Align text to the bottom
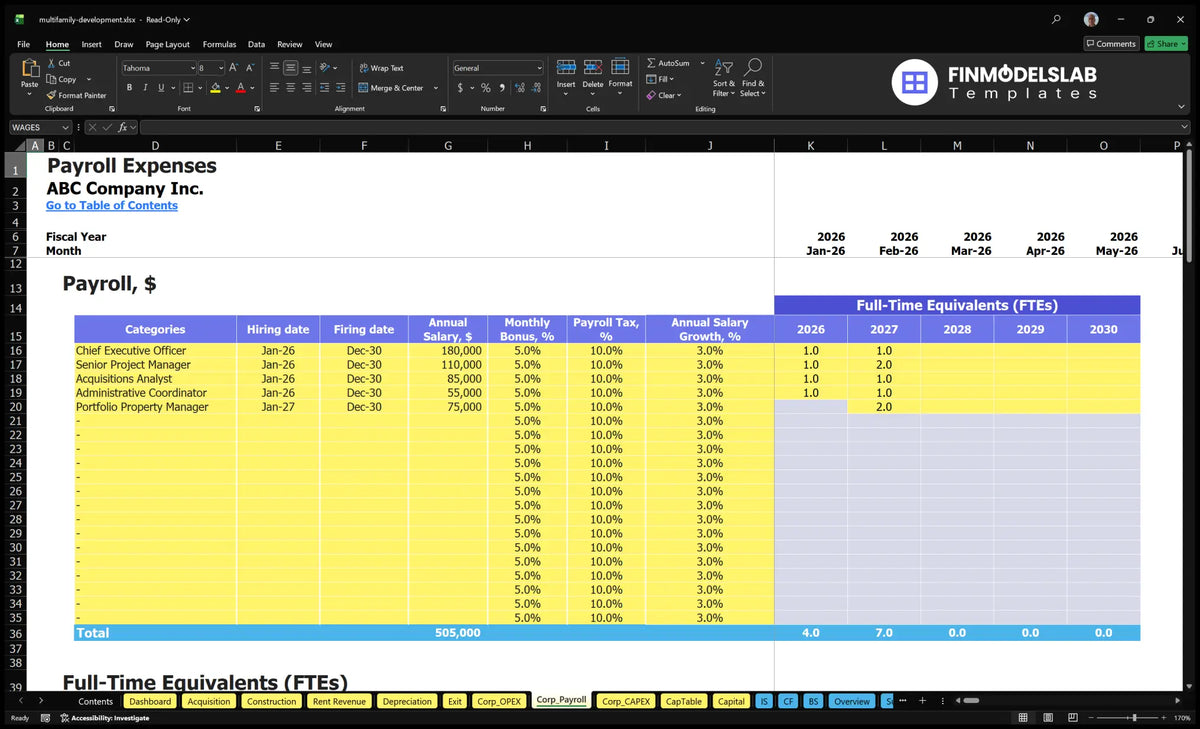The height and width of the screenshot is (729, 1200). [306, 68]
